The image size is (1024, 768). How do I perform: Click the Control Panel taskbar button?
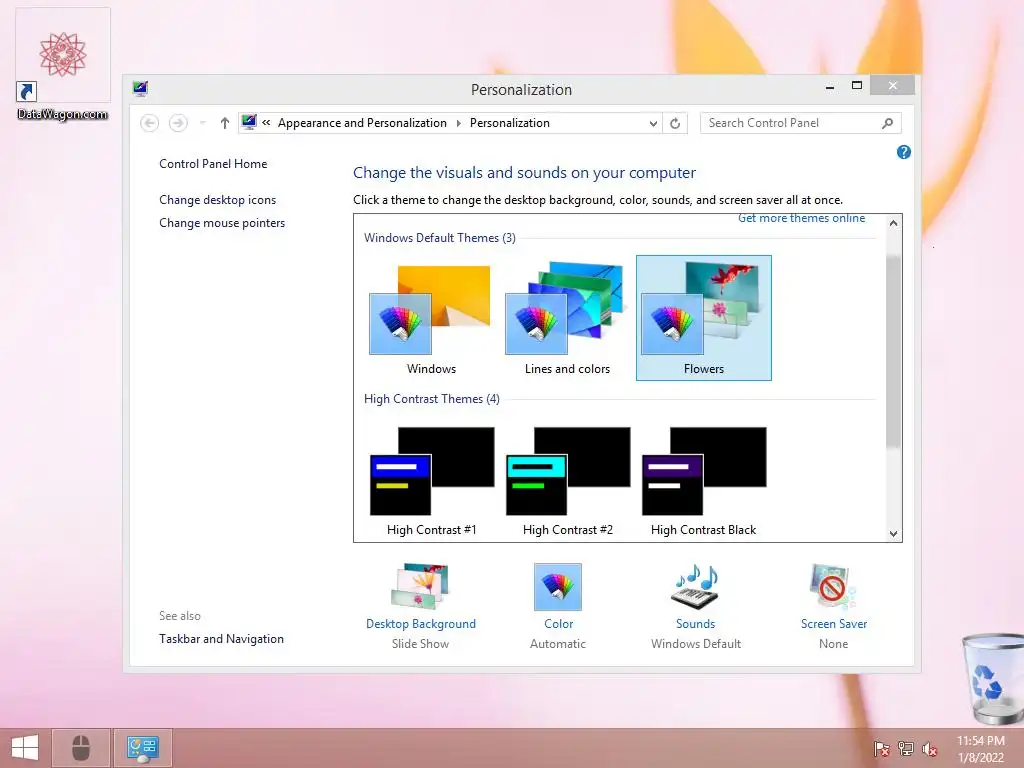coord(143,748)
